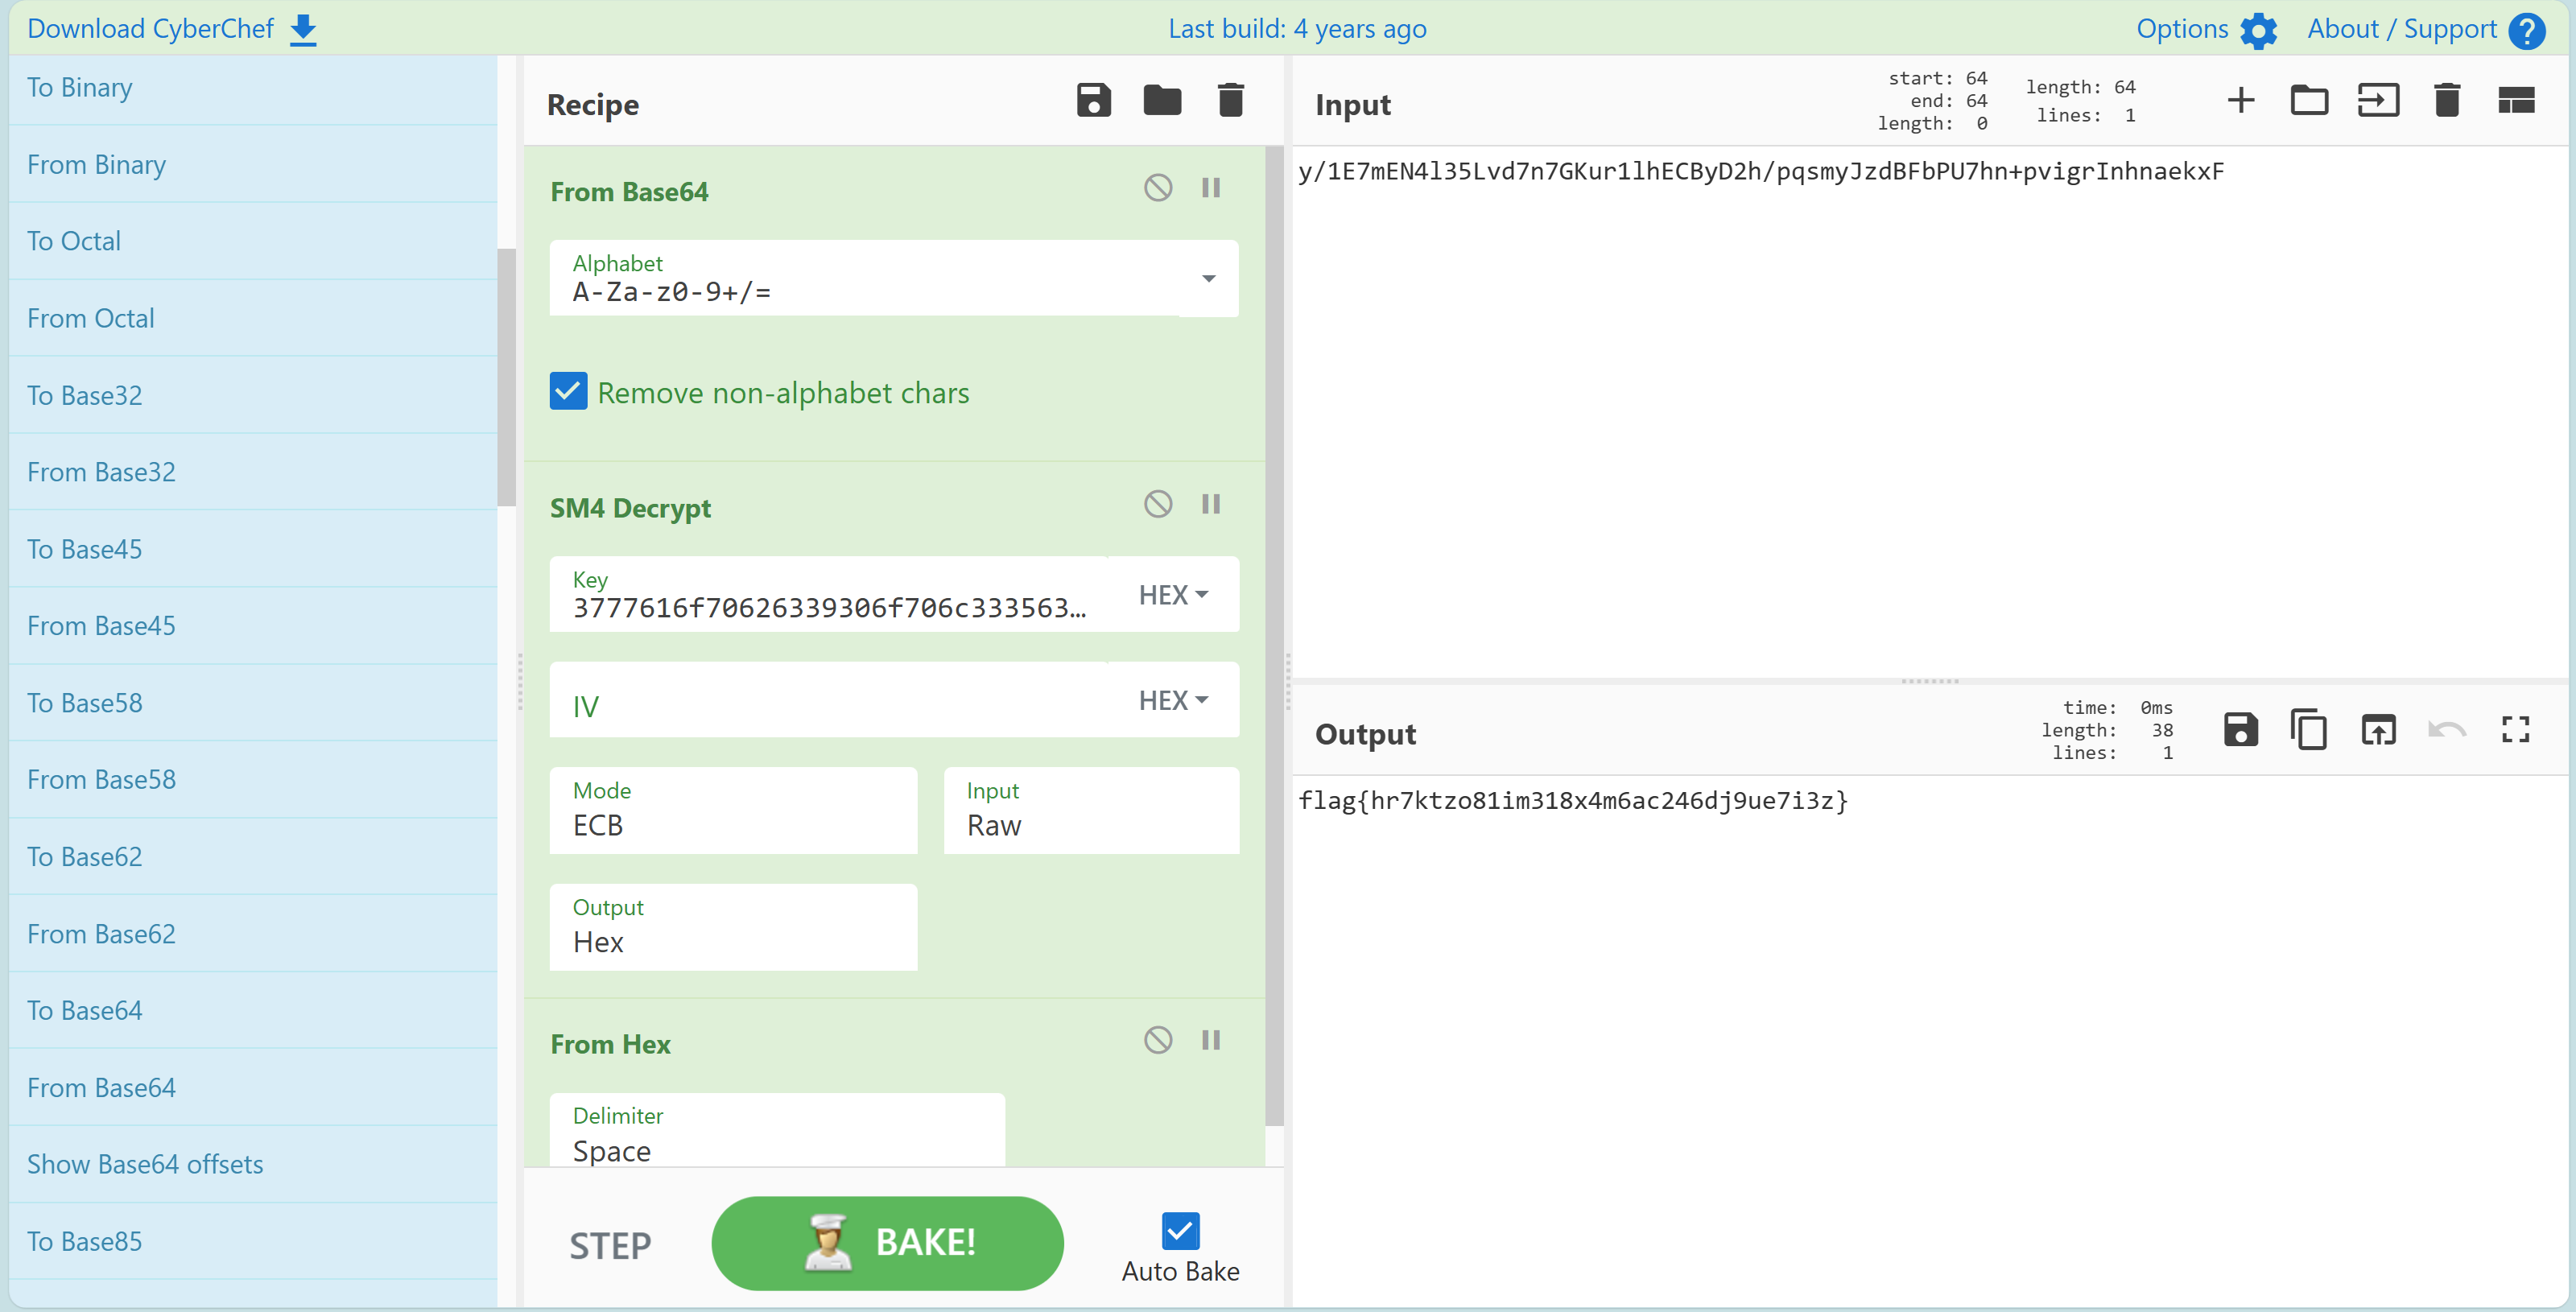
Task: Expand the Base64 Alphabet dropdown
Action: [1208, 279]
